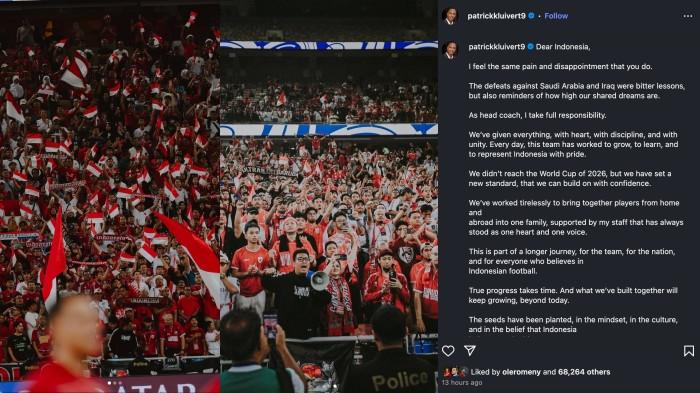This screenshot has height=393, width=700.
Task: Click the verified badge next to caption username
Action: point(530,46)
